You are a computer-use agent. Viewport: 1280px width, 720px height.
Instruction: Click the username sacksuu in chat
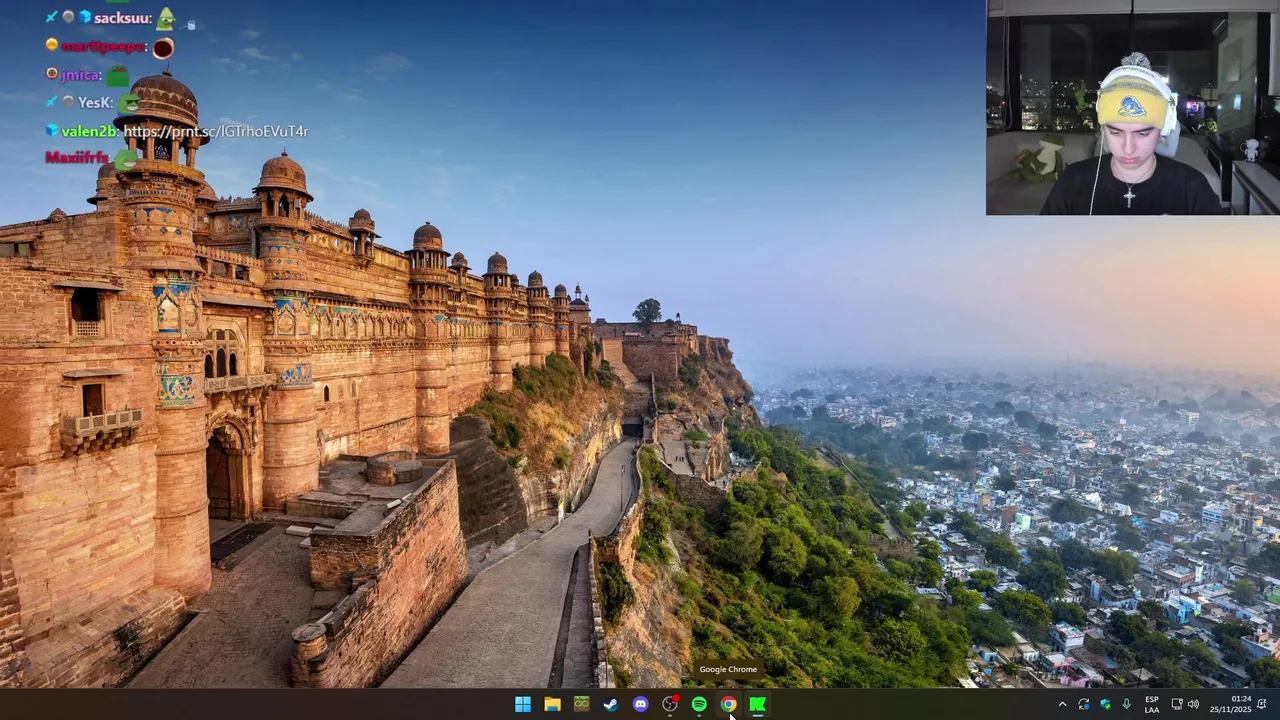[123, 18]
